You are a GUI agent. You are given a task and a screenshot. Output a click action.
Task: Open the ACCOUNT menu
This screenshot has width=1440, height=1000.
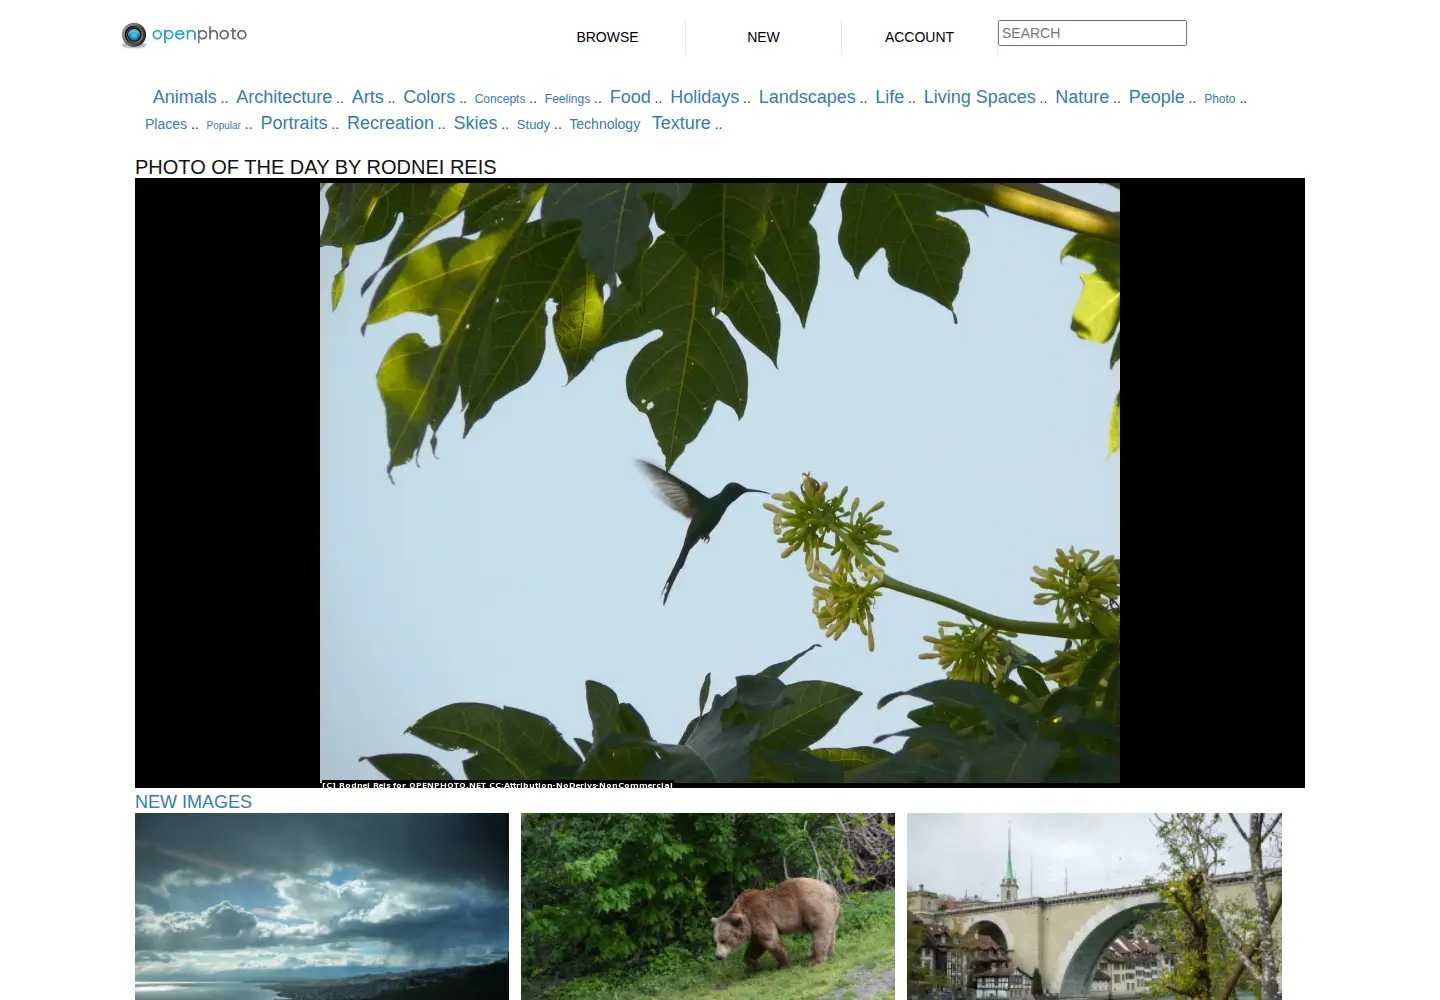click(x=919, y=37)
